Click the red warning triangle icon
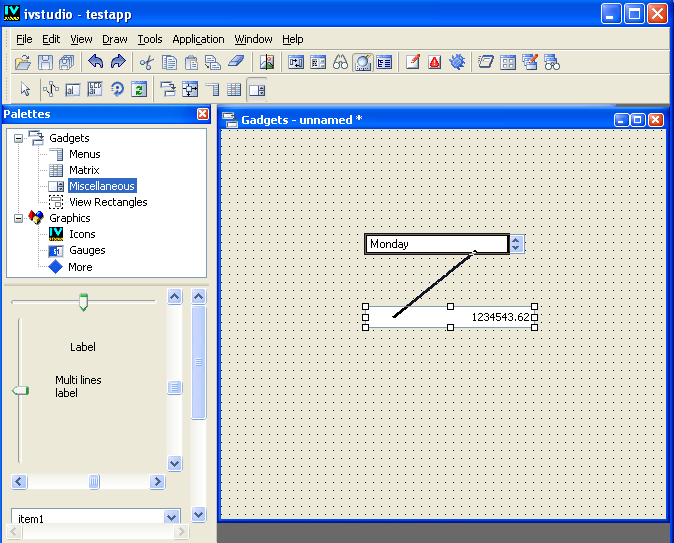 pos(435,63)
